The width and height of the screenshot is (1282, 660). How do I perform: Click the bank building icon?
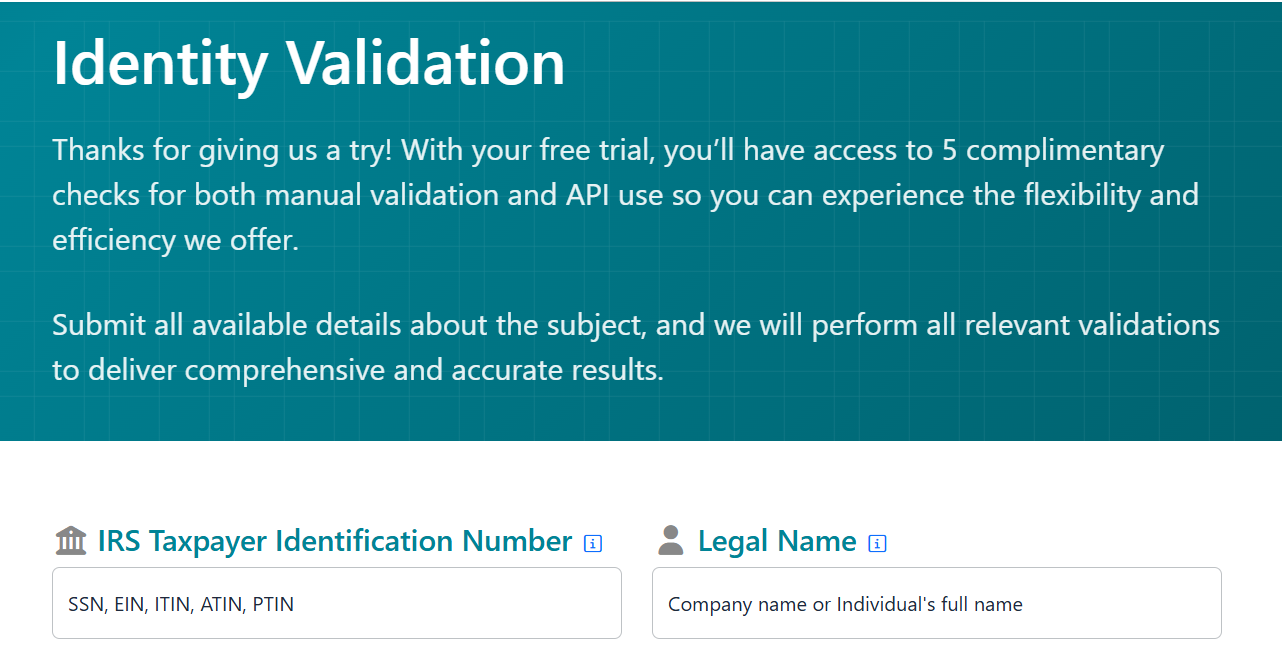click(x=71, y=541)
